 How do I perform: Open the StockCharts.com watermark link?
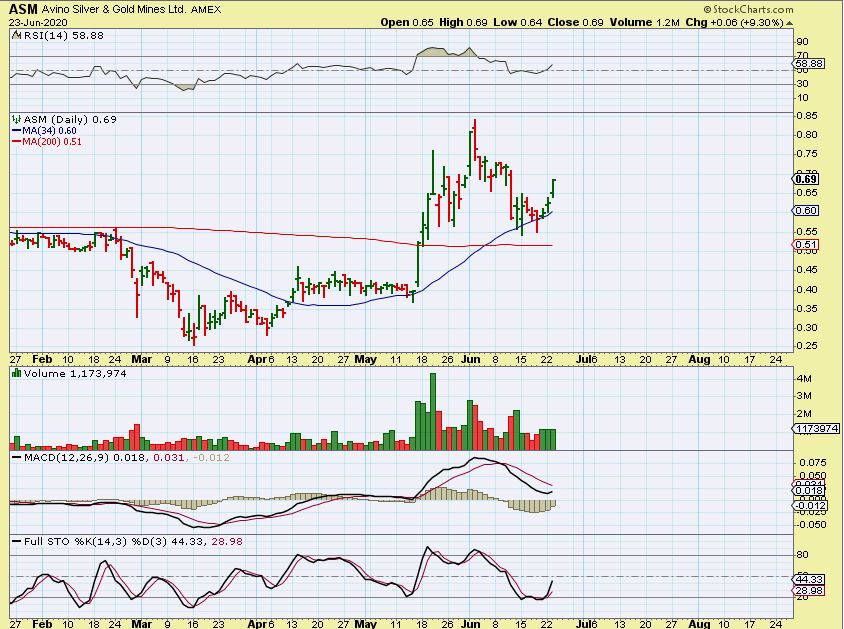pyautogui.click(x=785, y=8)
